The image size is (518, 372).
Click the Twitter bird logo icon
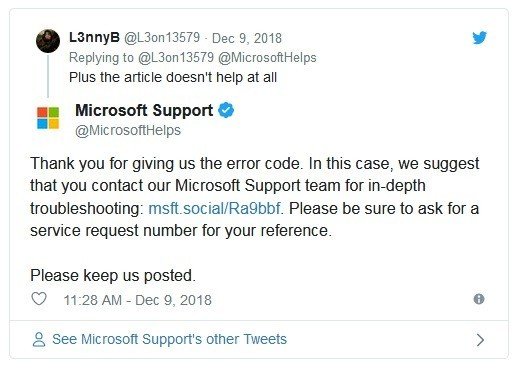click(x=479, y=38)
